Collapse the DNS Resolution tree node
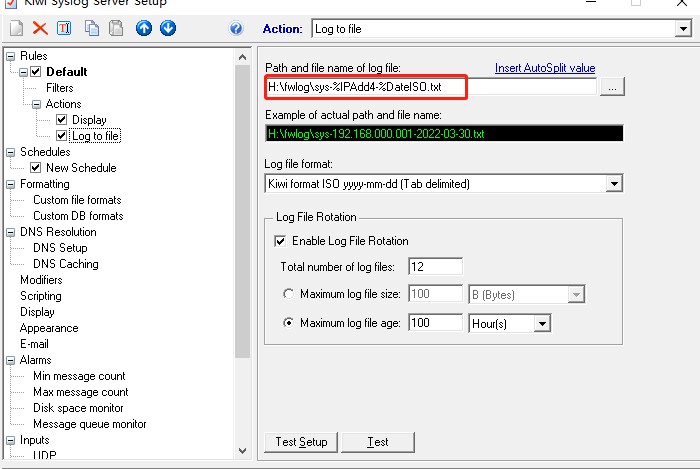This screenshot has height=469, width=700. (11, 232)
